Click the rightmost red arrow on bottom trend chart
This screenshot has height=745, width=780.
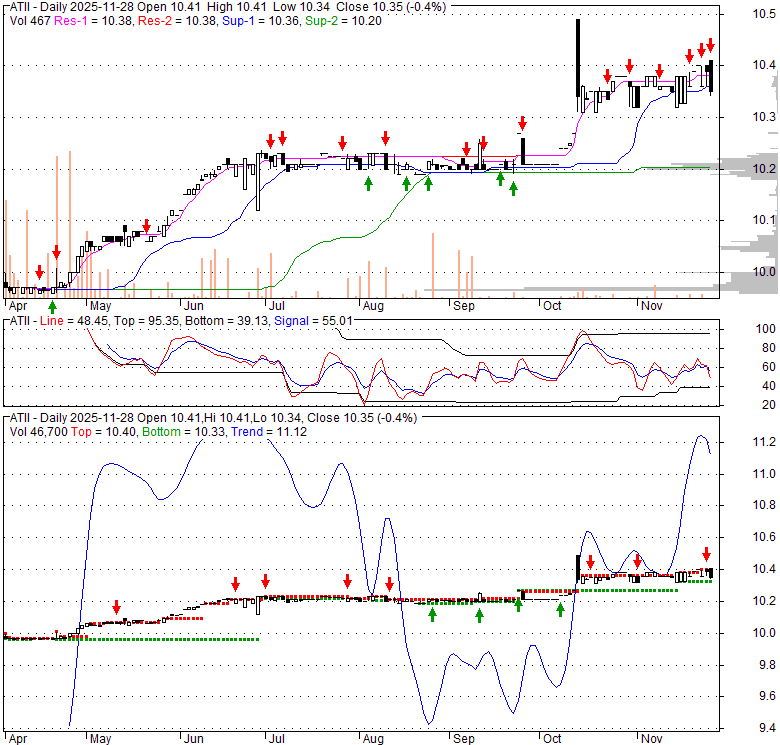(706, 554)
